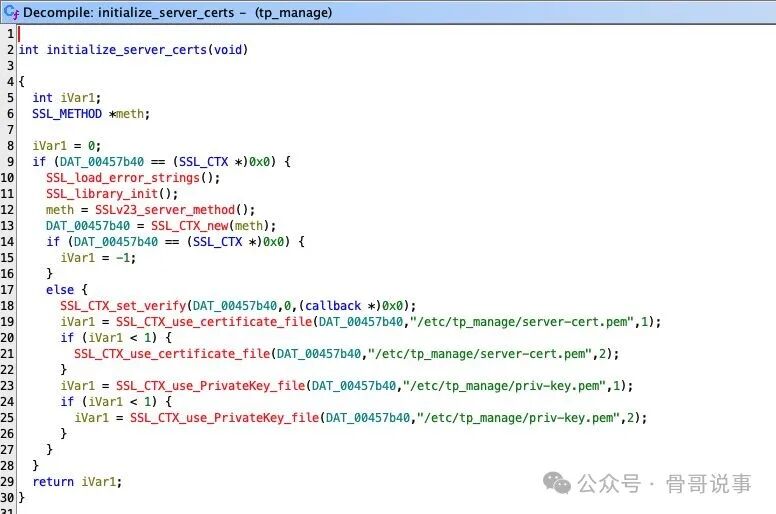Image resolution: width=776 pixels, height=514 pixels.
Task: Click the Decompile: initialize_server_certs title bar
Action: pos(388,12)
